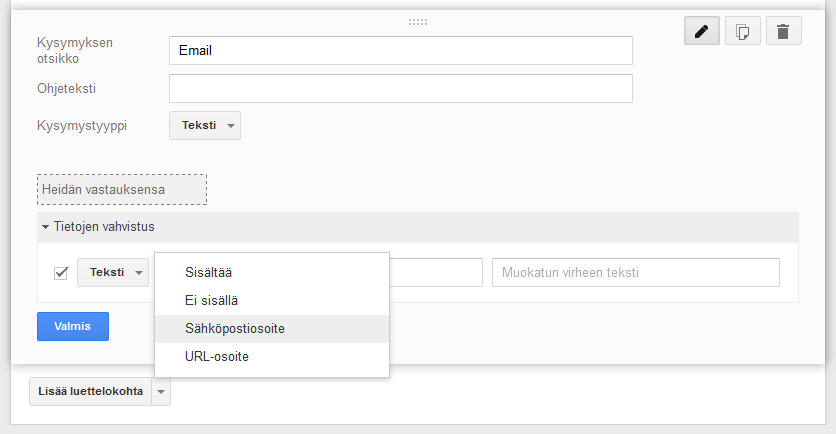The width and height of the screenshot is (836, 434).
Task: Click the Heidän vastauksensa placeholder box
Action: [122, 189]
